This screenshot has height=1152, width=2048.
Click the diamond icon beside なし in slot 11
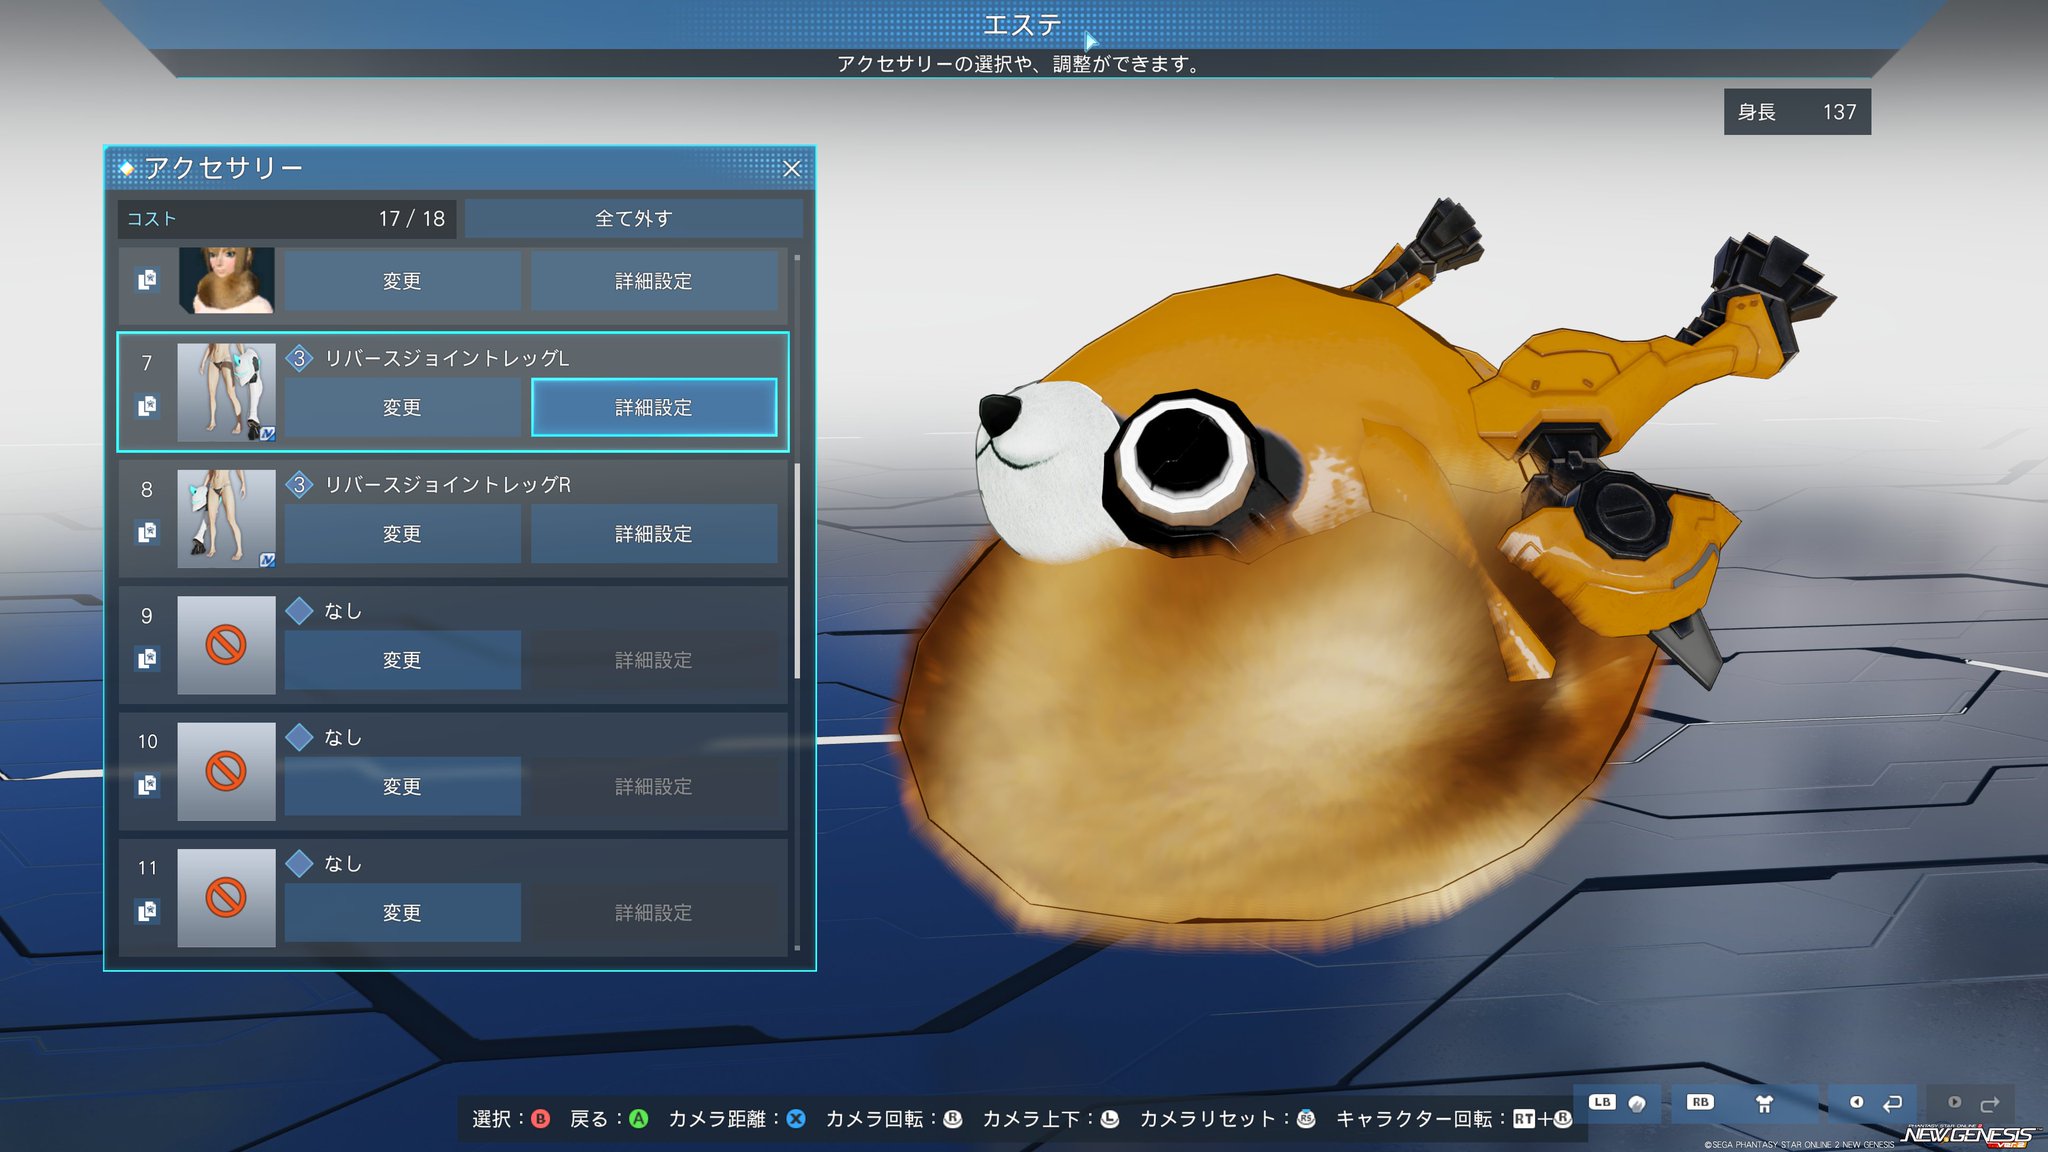coord(299,863)
